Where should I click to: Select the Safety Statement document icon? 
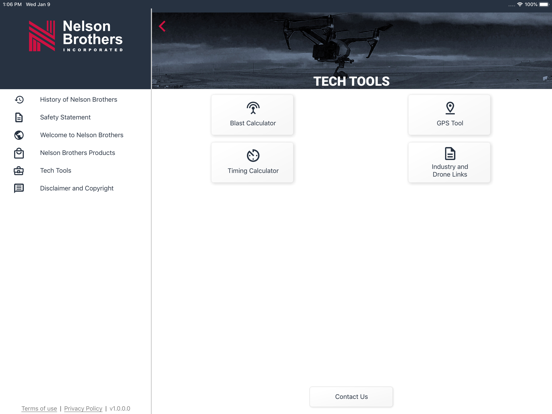19,117
